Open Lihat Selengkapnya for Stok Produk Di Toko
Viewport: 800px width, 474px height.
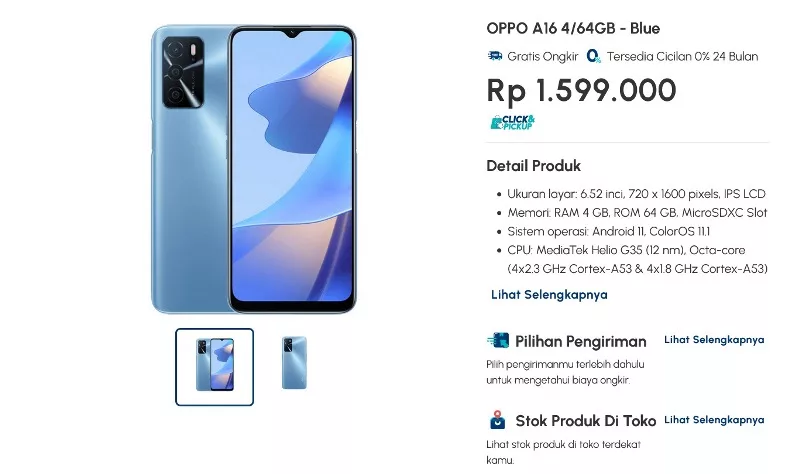pos(714,420)
